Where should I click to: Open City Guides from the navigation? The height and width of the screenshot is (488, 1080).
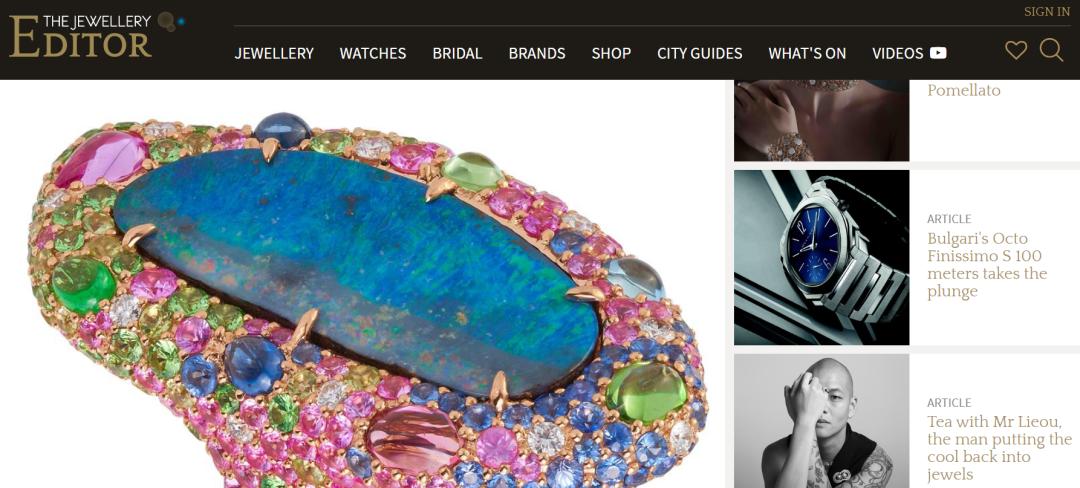[x=700, y=54]
